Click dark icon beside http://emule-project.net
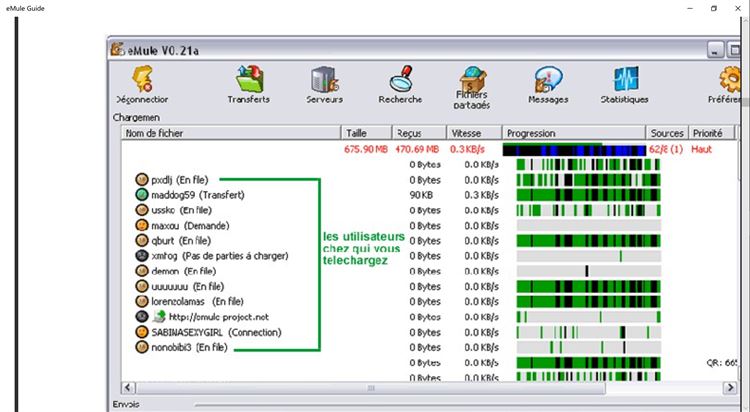The width and height of the screenshot is (750, 412). point(142,317)
